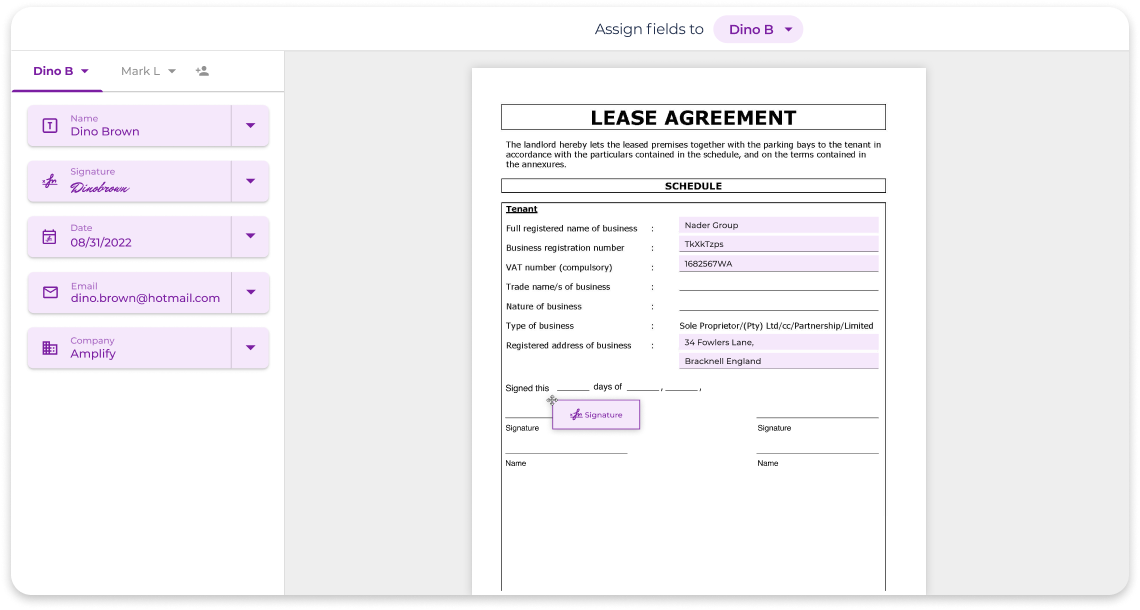
Task: Click the Email field envelope icon
Action: click(x=50, y=292)
